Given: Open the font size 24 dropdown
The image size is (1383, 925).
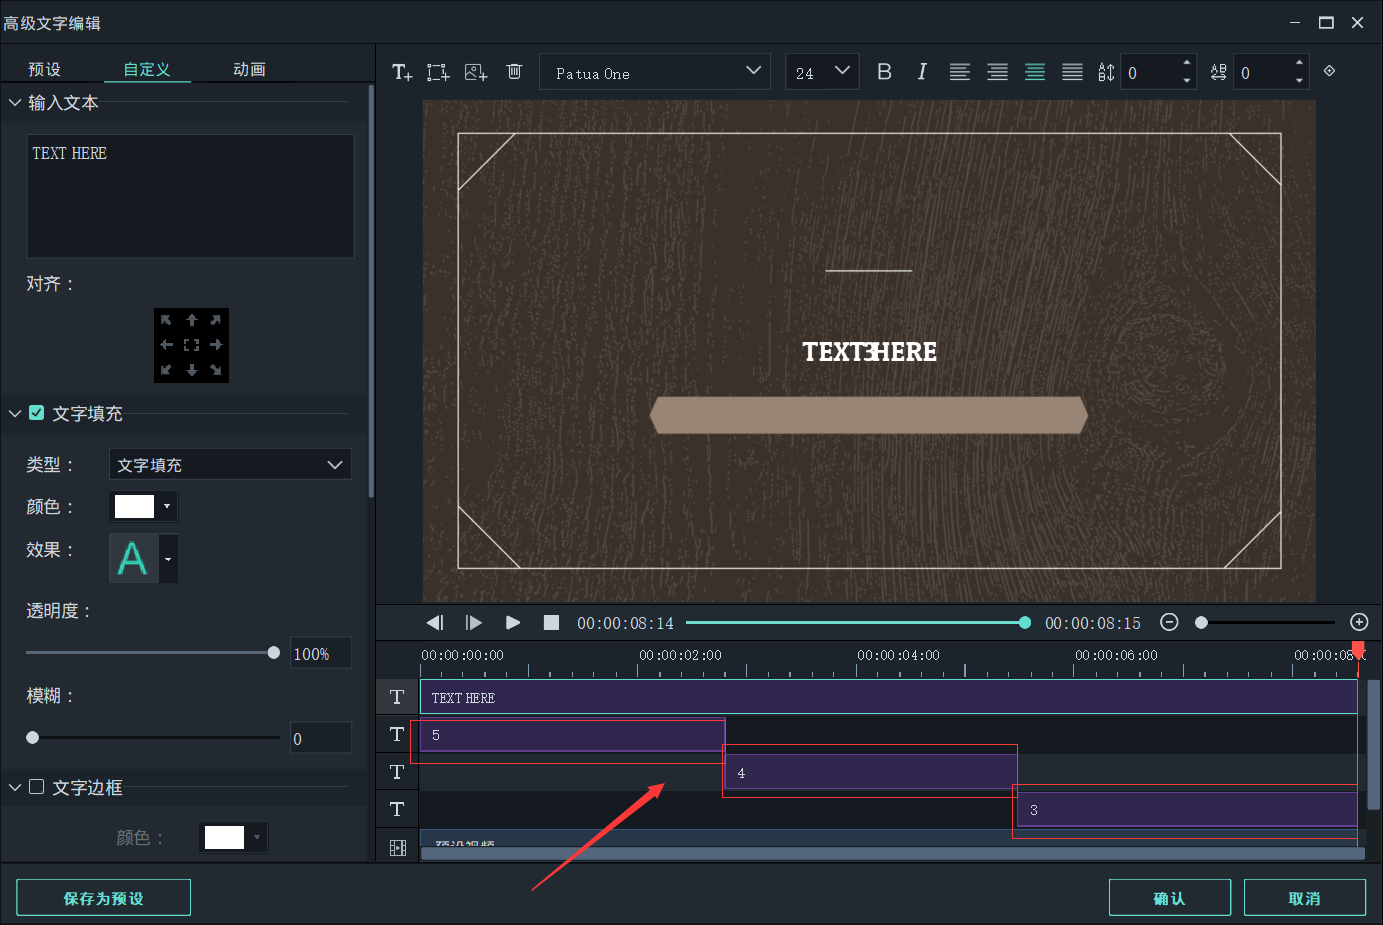Looking at the screenshot, I should (x=822, y=72).
